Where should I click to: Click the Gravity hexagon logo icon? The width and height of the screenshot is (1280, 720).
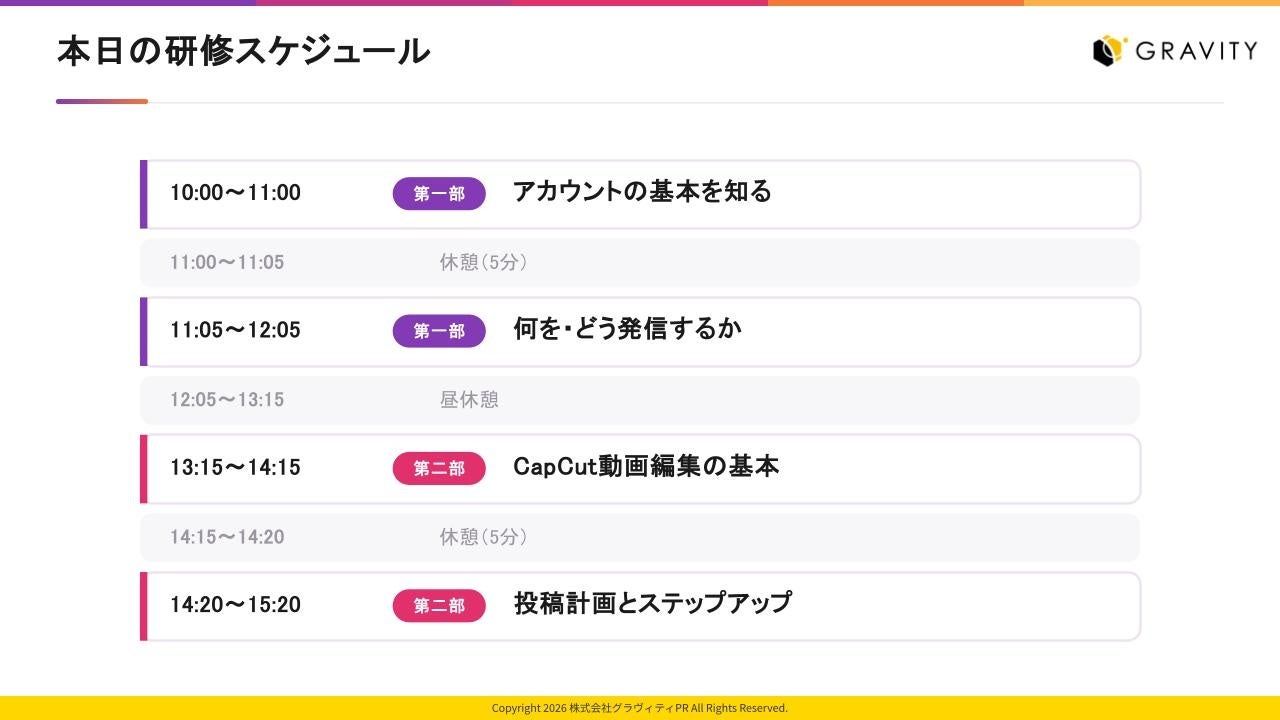point(1110,50)
